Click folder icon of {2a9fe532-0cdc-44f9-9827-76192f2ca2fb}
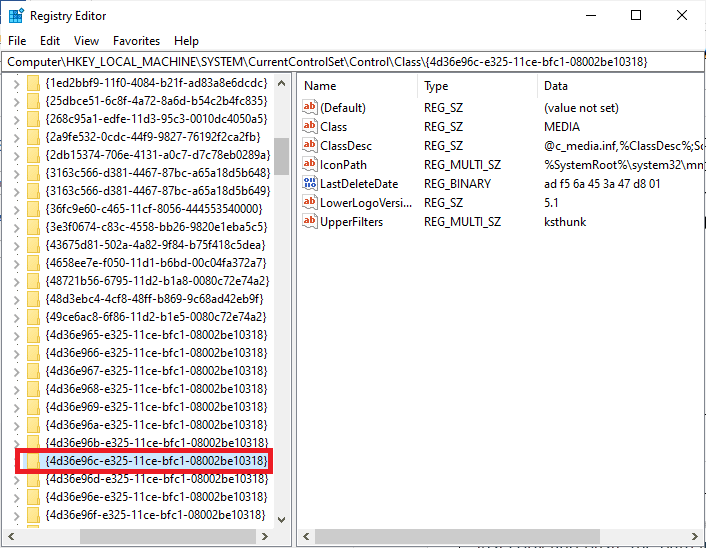 pos(33,137)
